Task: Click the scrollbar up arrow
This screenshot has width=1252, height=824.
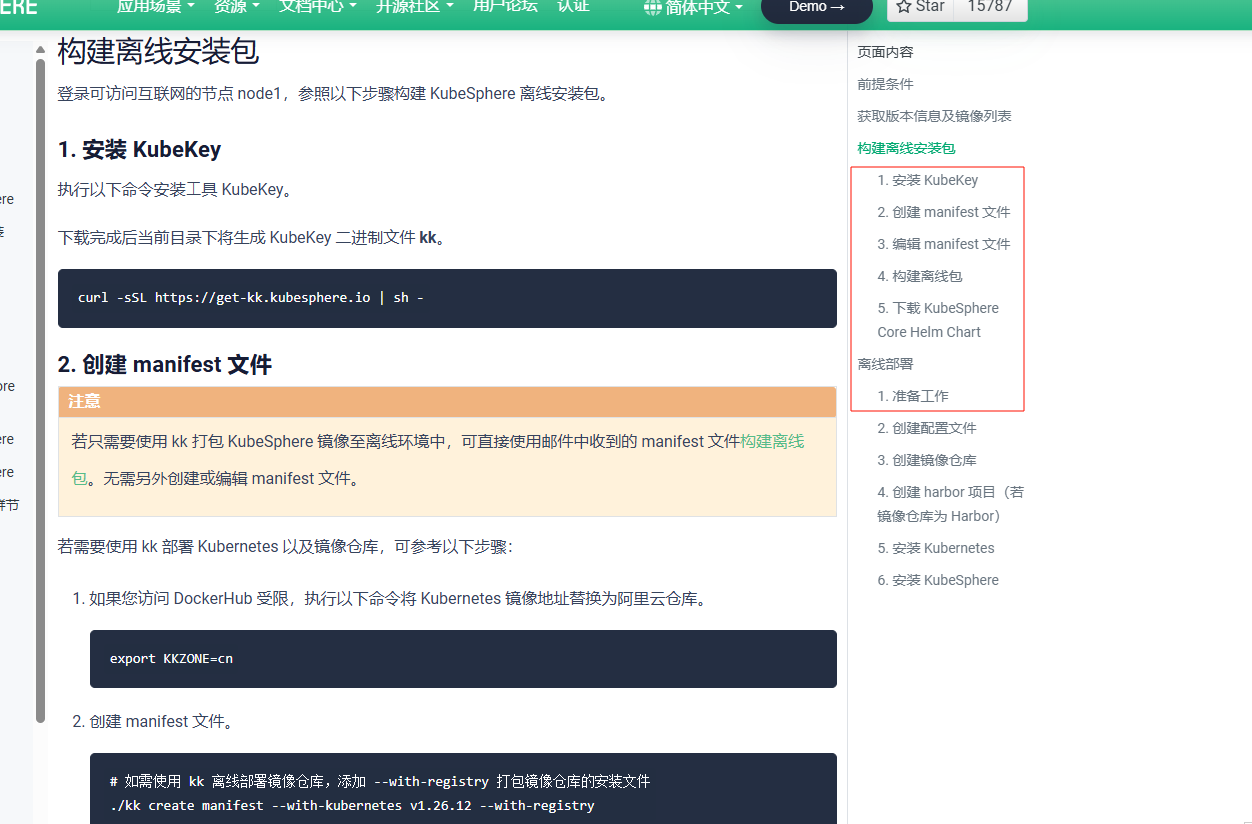Action: click(x=40, y=49)
